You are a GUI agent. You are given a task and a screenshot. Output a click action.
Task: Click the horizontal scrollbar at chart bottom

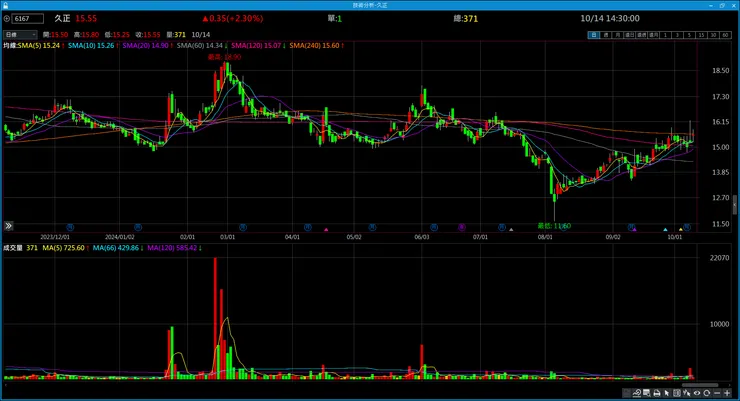(x=700, y=384)
